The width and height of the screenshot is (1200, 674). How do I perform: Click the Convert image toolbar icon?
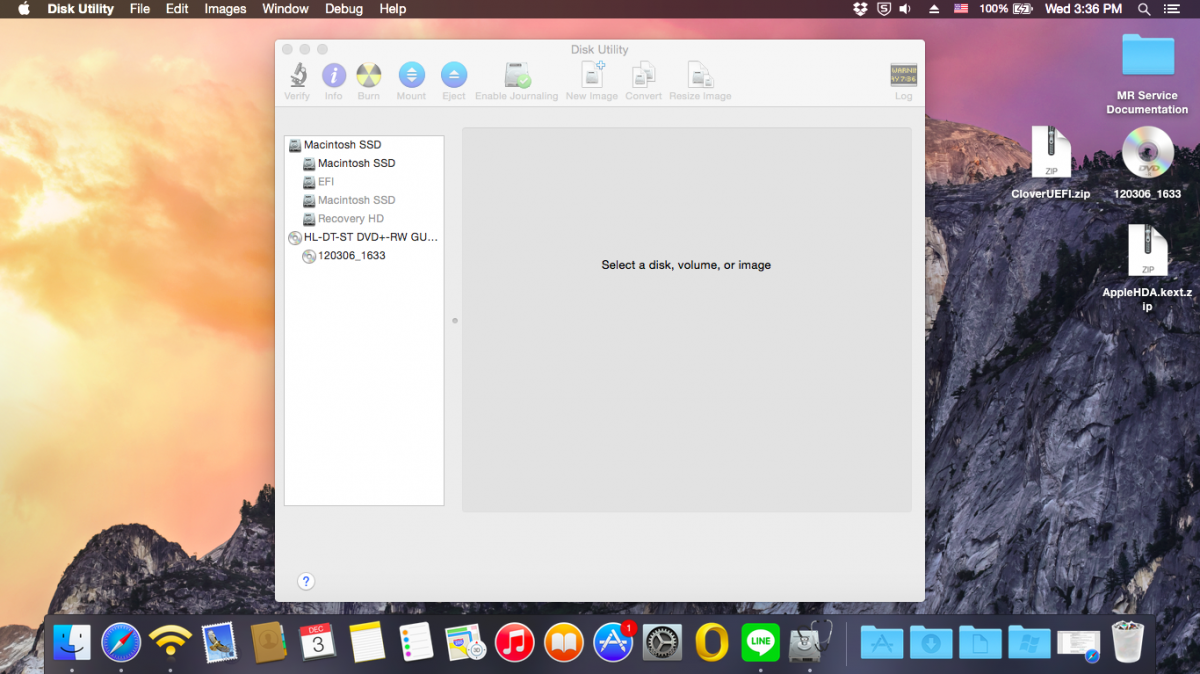pyautogui.click(x=643, y=76)
